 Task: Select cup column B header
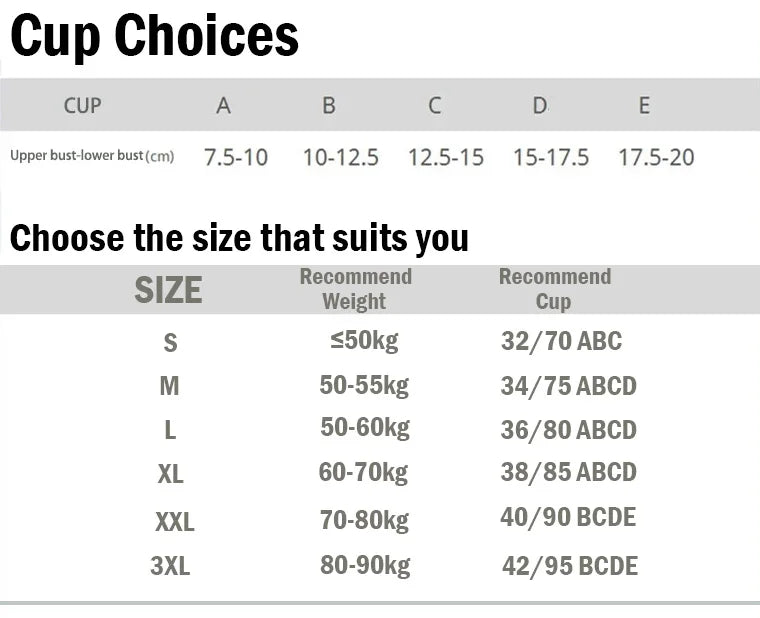coord(328,105)
